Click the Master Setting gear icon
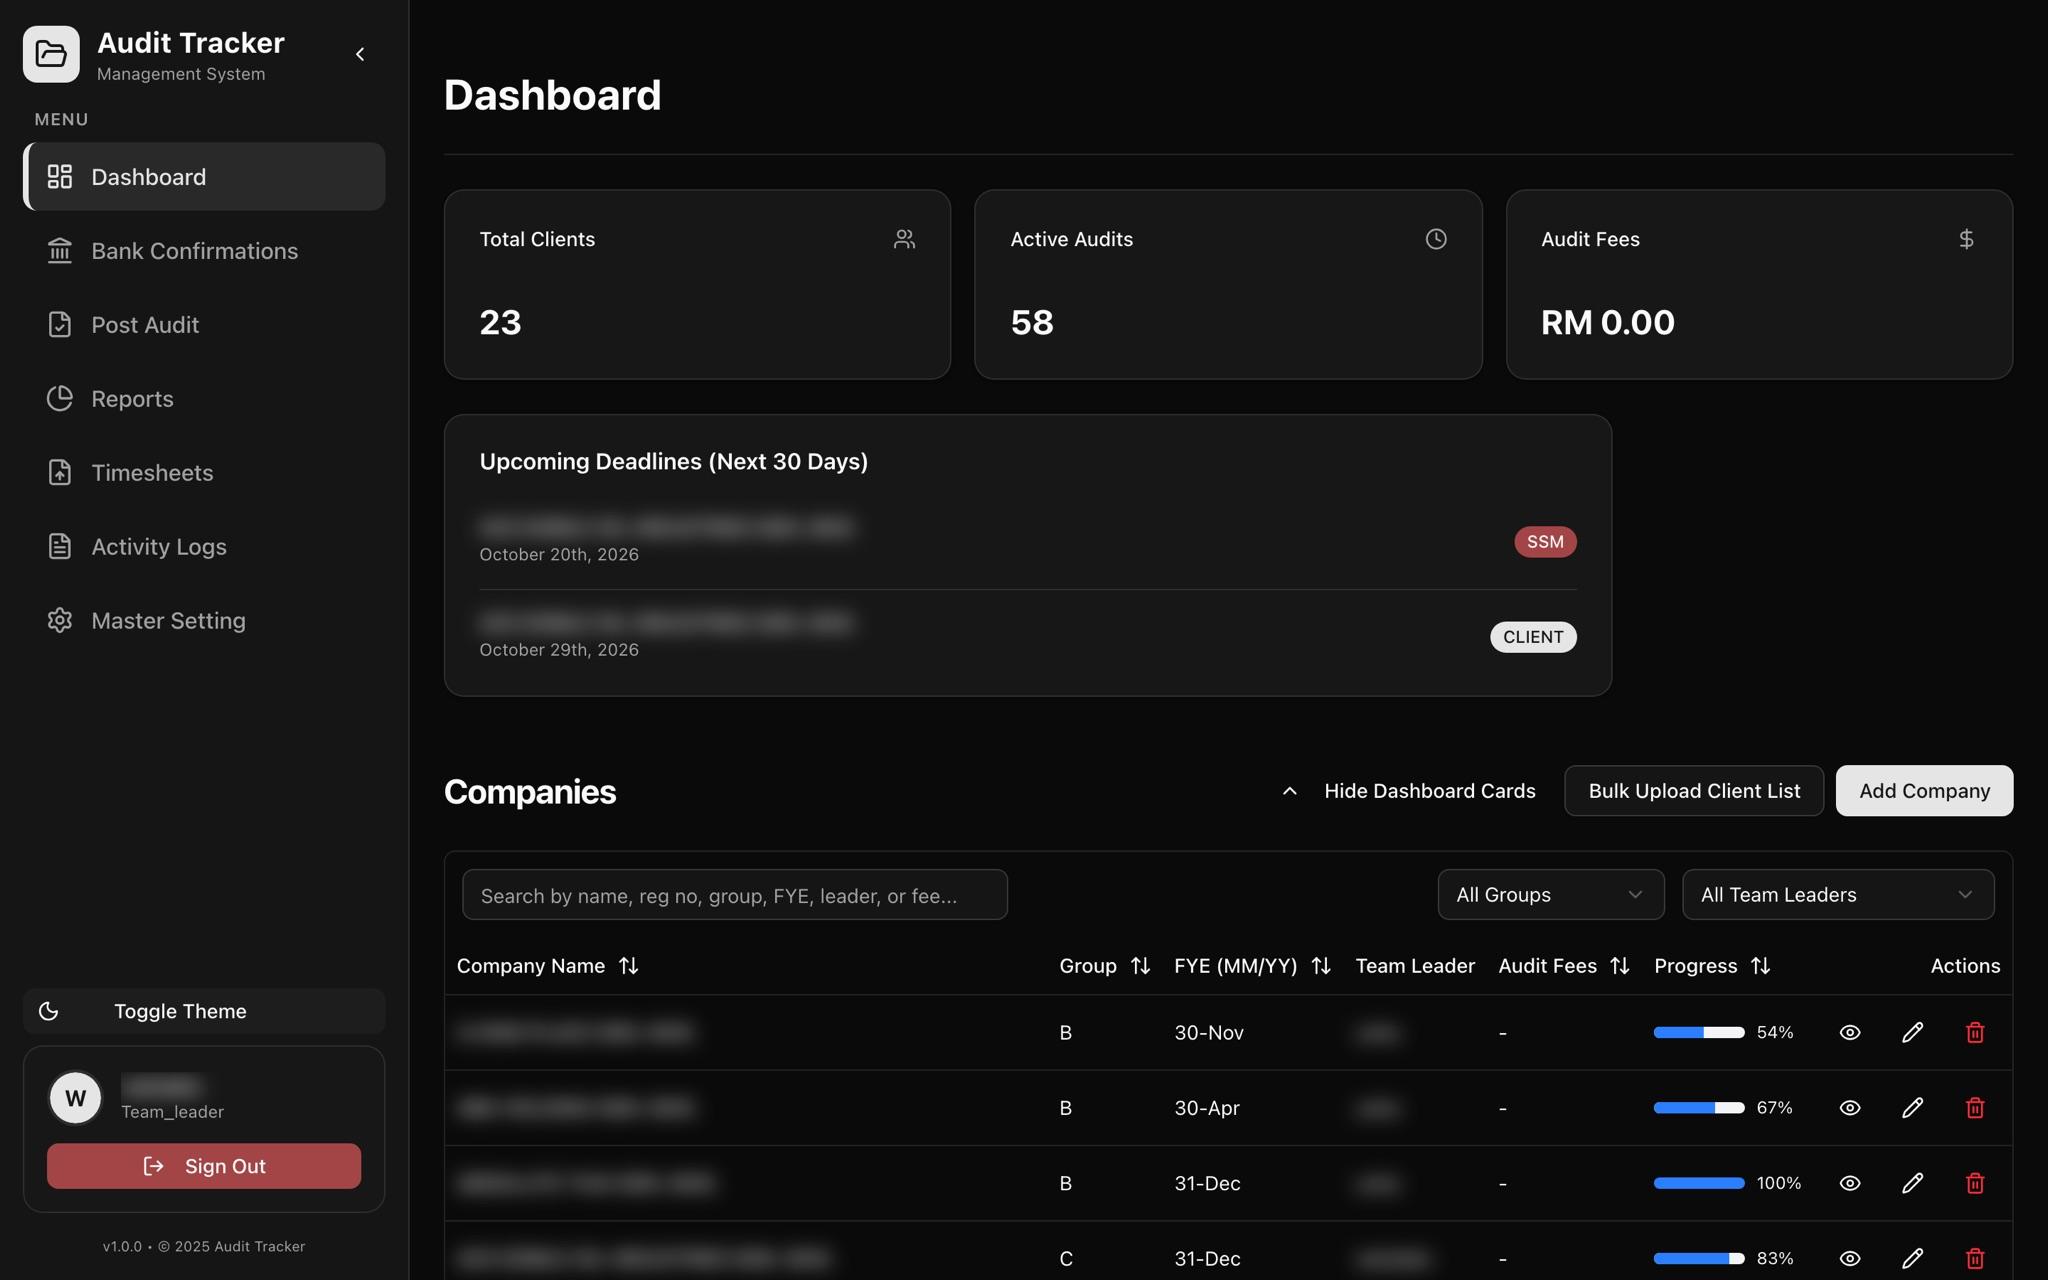This screenshot has width=2048, height=1280. coord(60,620)
